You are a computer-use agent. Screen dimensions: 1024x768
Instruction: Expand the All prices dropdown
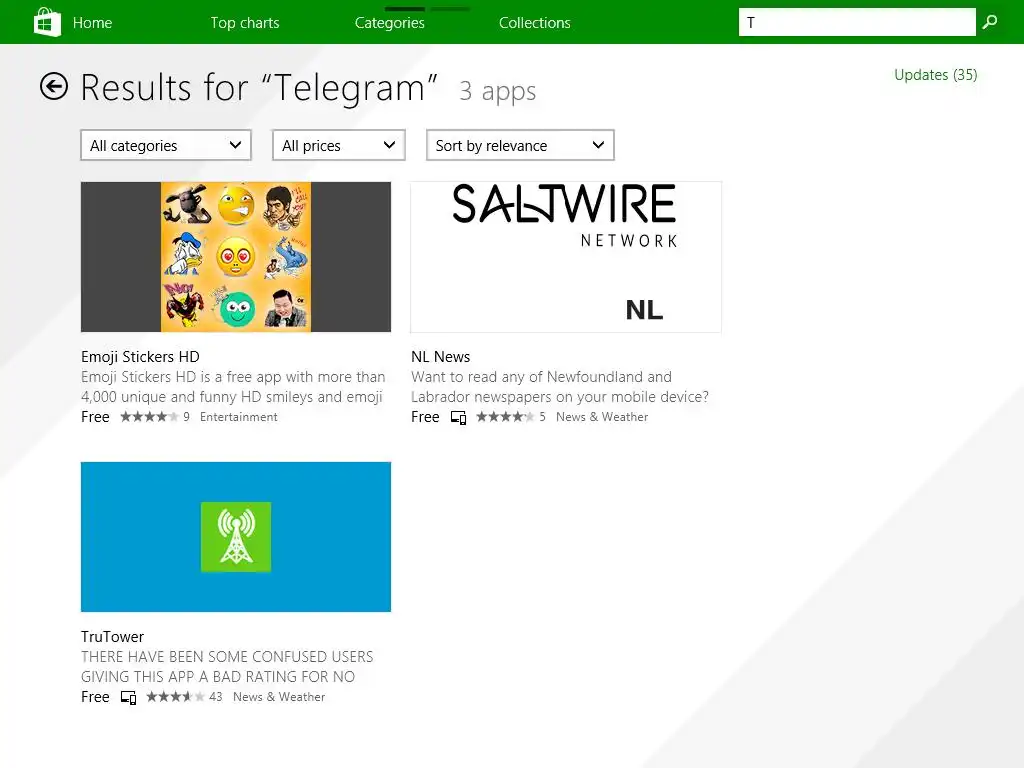pyautogui.click(x=339, y=145)
